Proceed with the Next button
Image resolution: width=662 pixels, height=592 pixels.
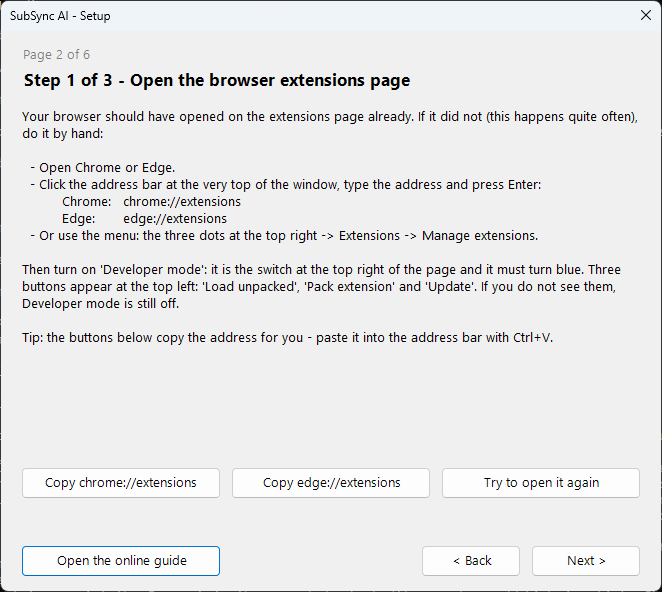[586, 561]
